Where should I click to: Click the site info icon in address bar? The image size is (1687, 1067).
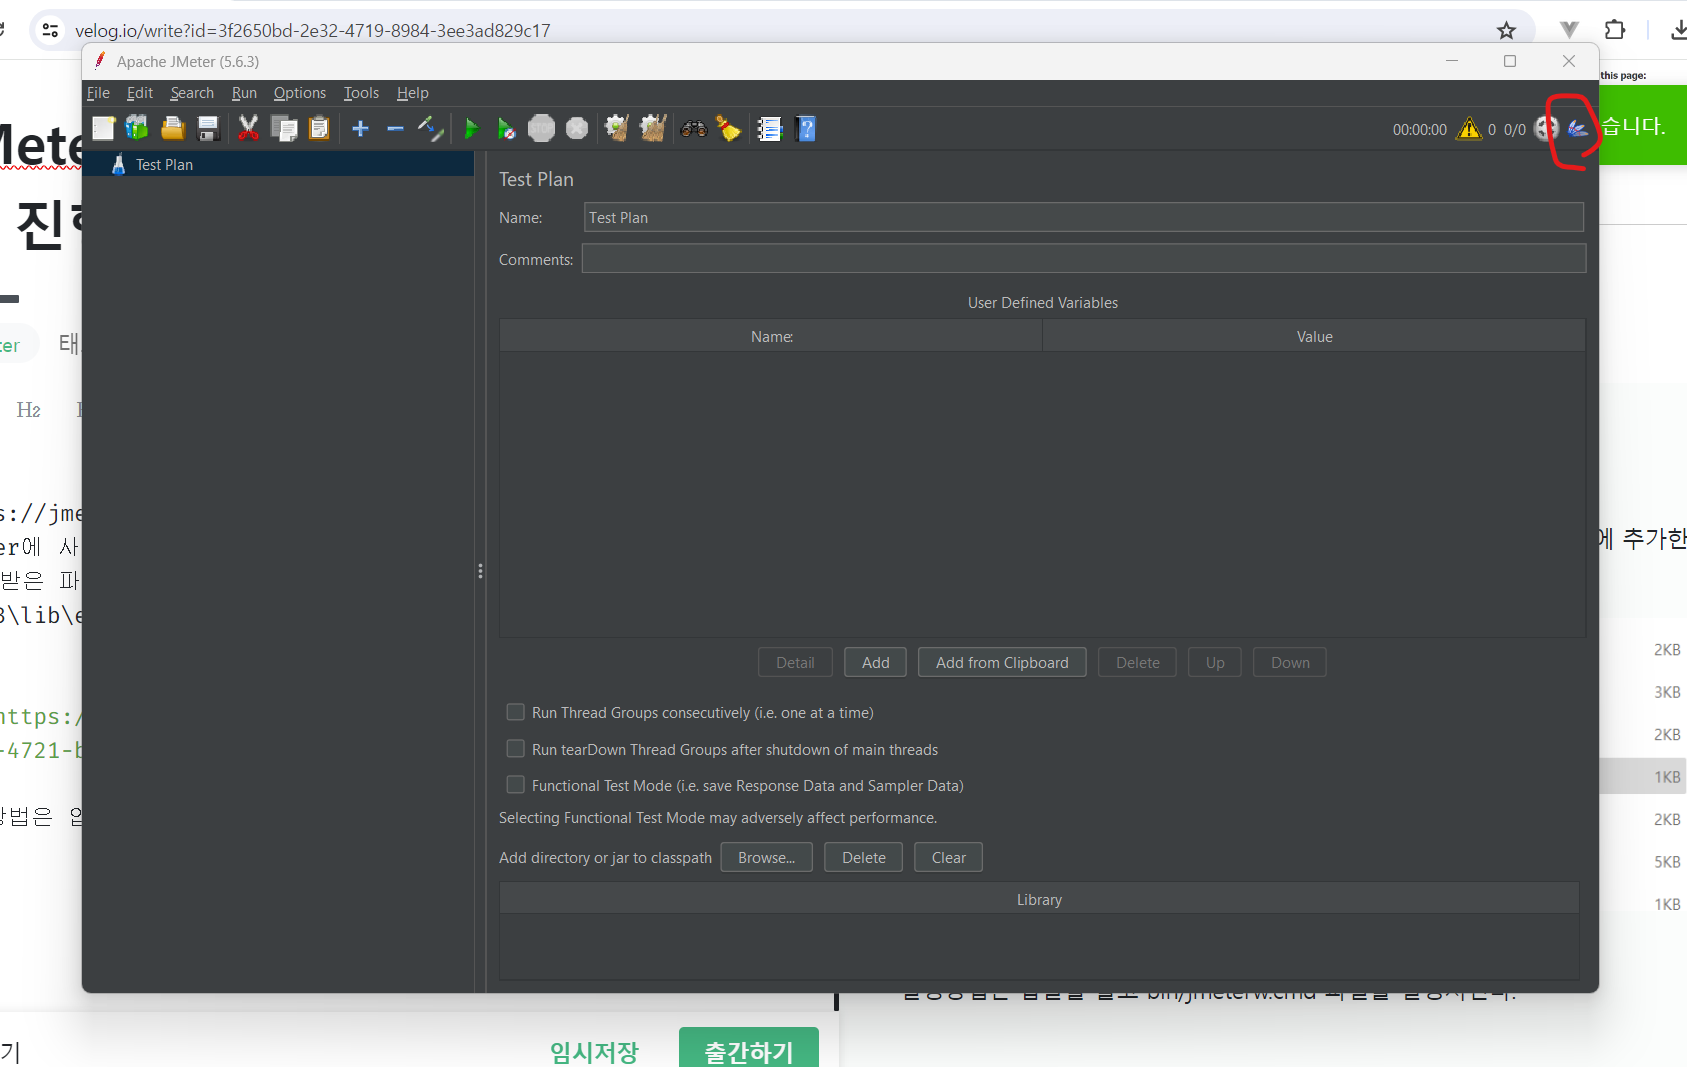point(50,30)
